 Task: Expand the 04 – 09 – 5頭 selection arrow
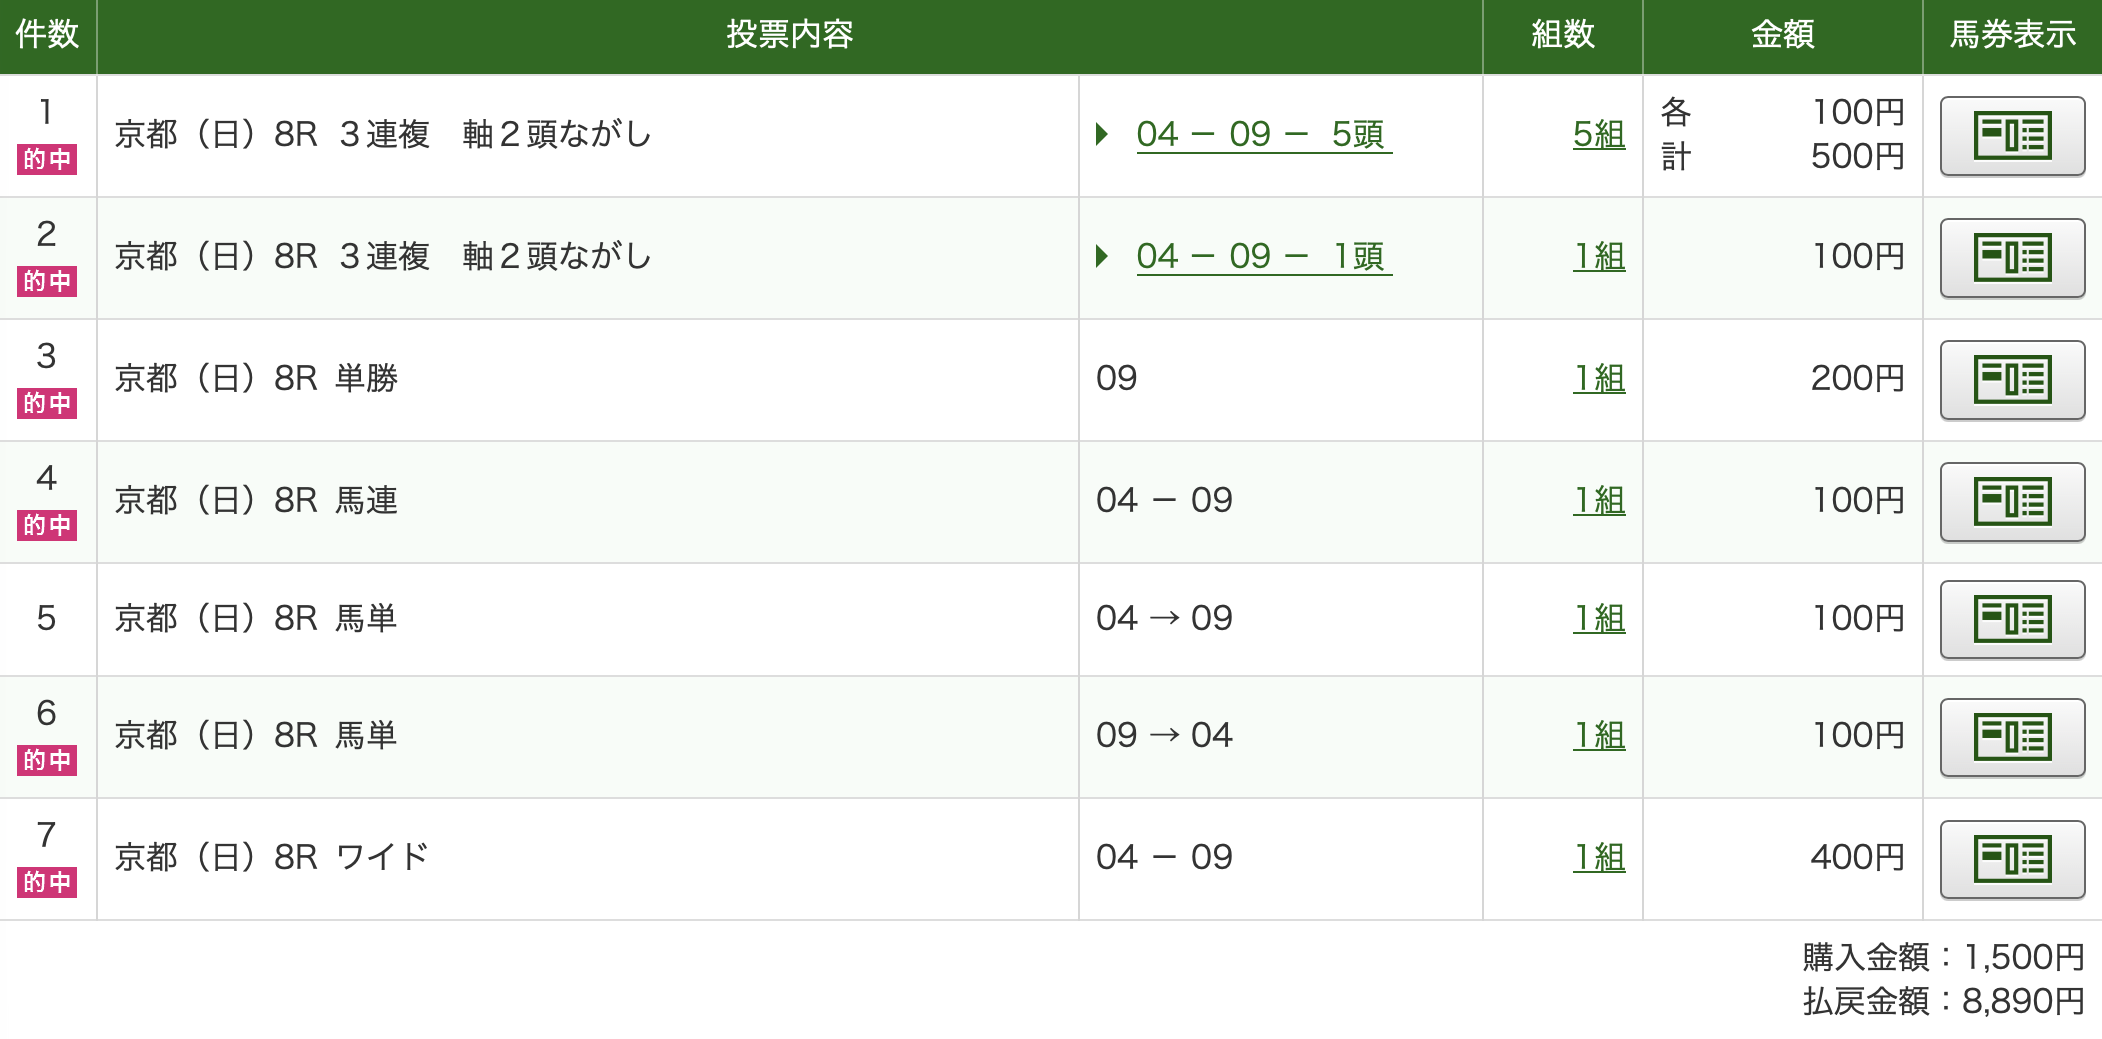(x=1102, y=134)
